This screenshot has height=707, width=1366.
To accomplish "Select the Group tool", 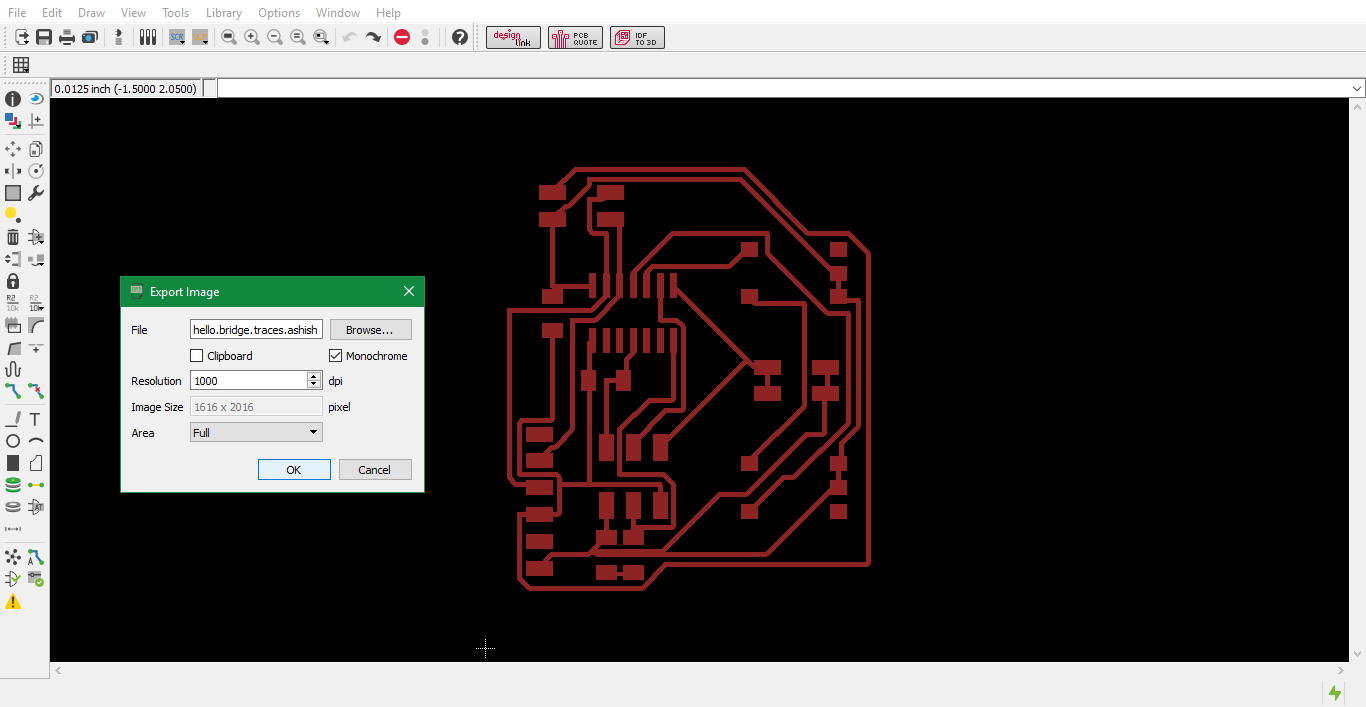I will tap(13, 193).
